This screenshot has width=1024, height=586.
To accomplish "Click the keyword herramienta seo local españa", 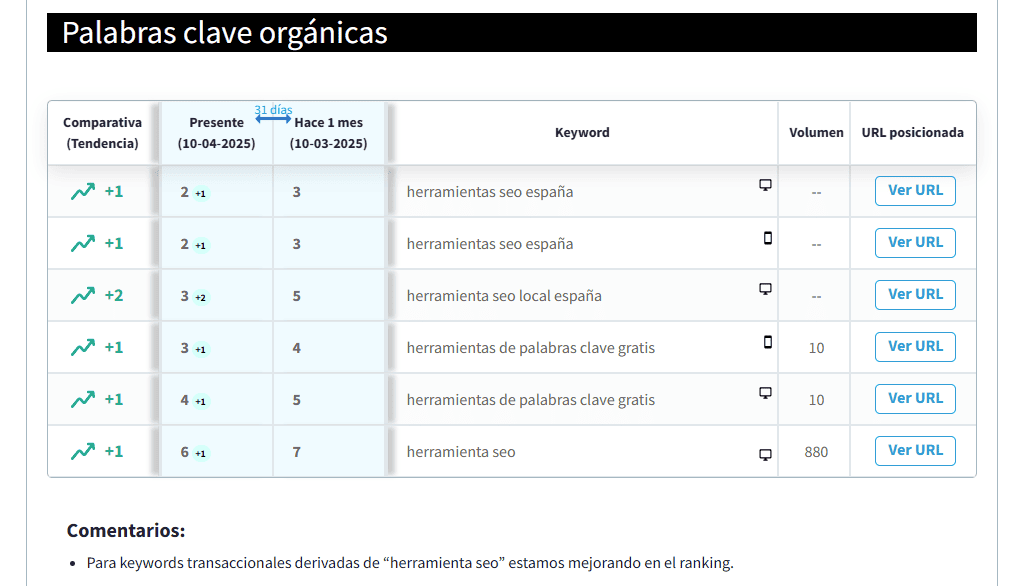I will pos(504,296).
